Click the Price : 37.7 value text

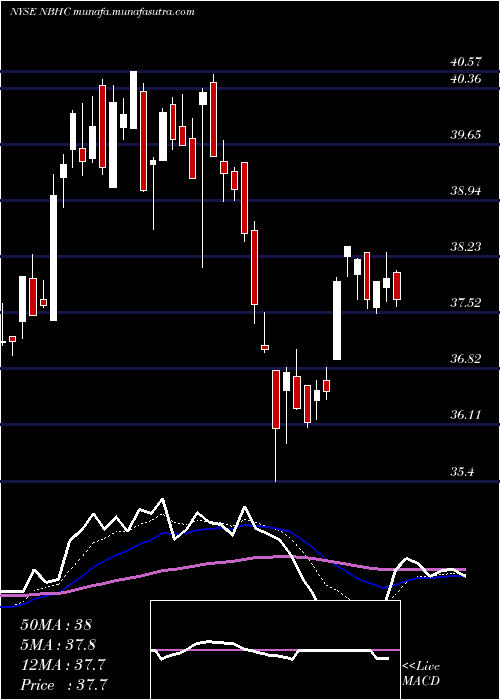[64, 685]
